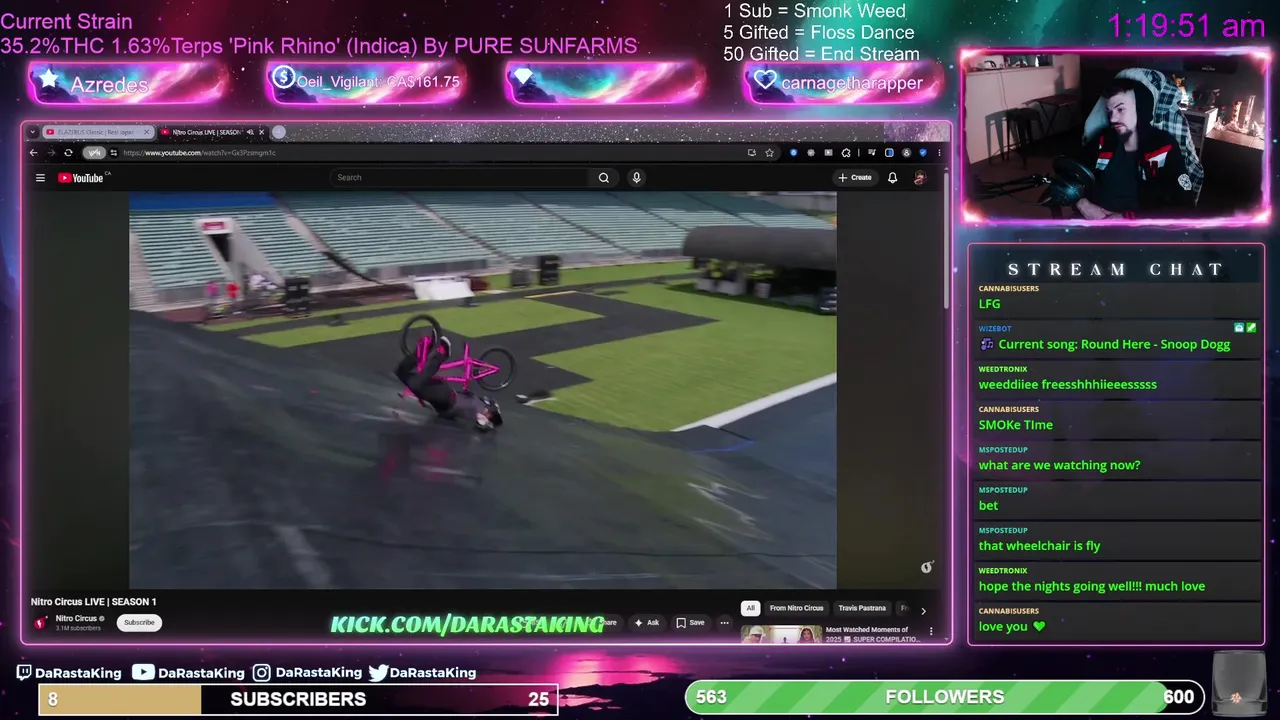Click the streamer webcam feed
This screenshot has height=720, width=1280.
click(1115, 135)
